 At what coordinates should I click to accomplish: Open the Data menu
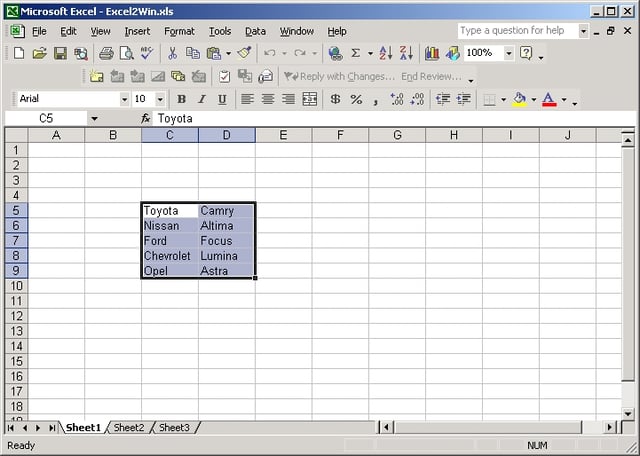tap(256, 31)
